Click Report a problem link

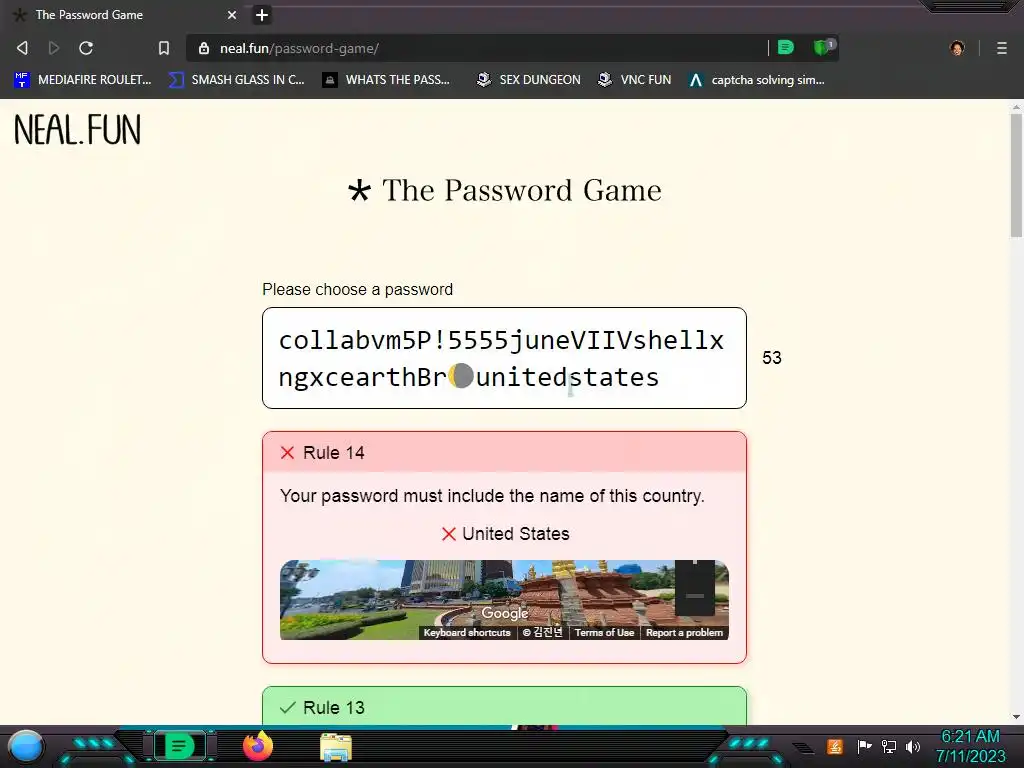(x=684, y=632)
